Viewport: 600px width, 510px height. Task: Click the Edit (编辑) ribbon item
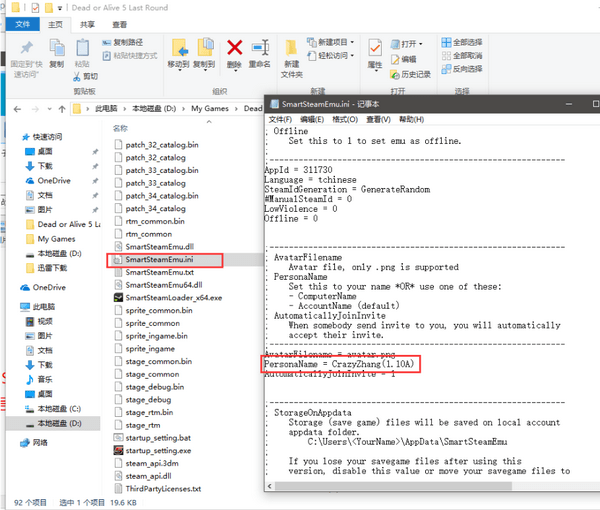click(403, 59)
